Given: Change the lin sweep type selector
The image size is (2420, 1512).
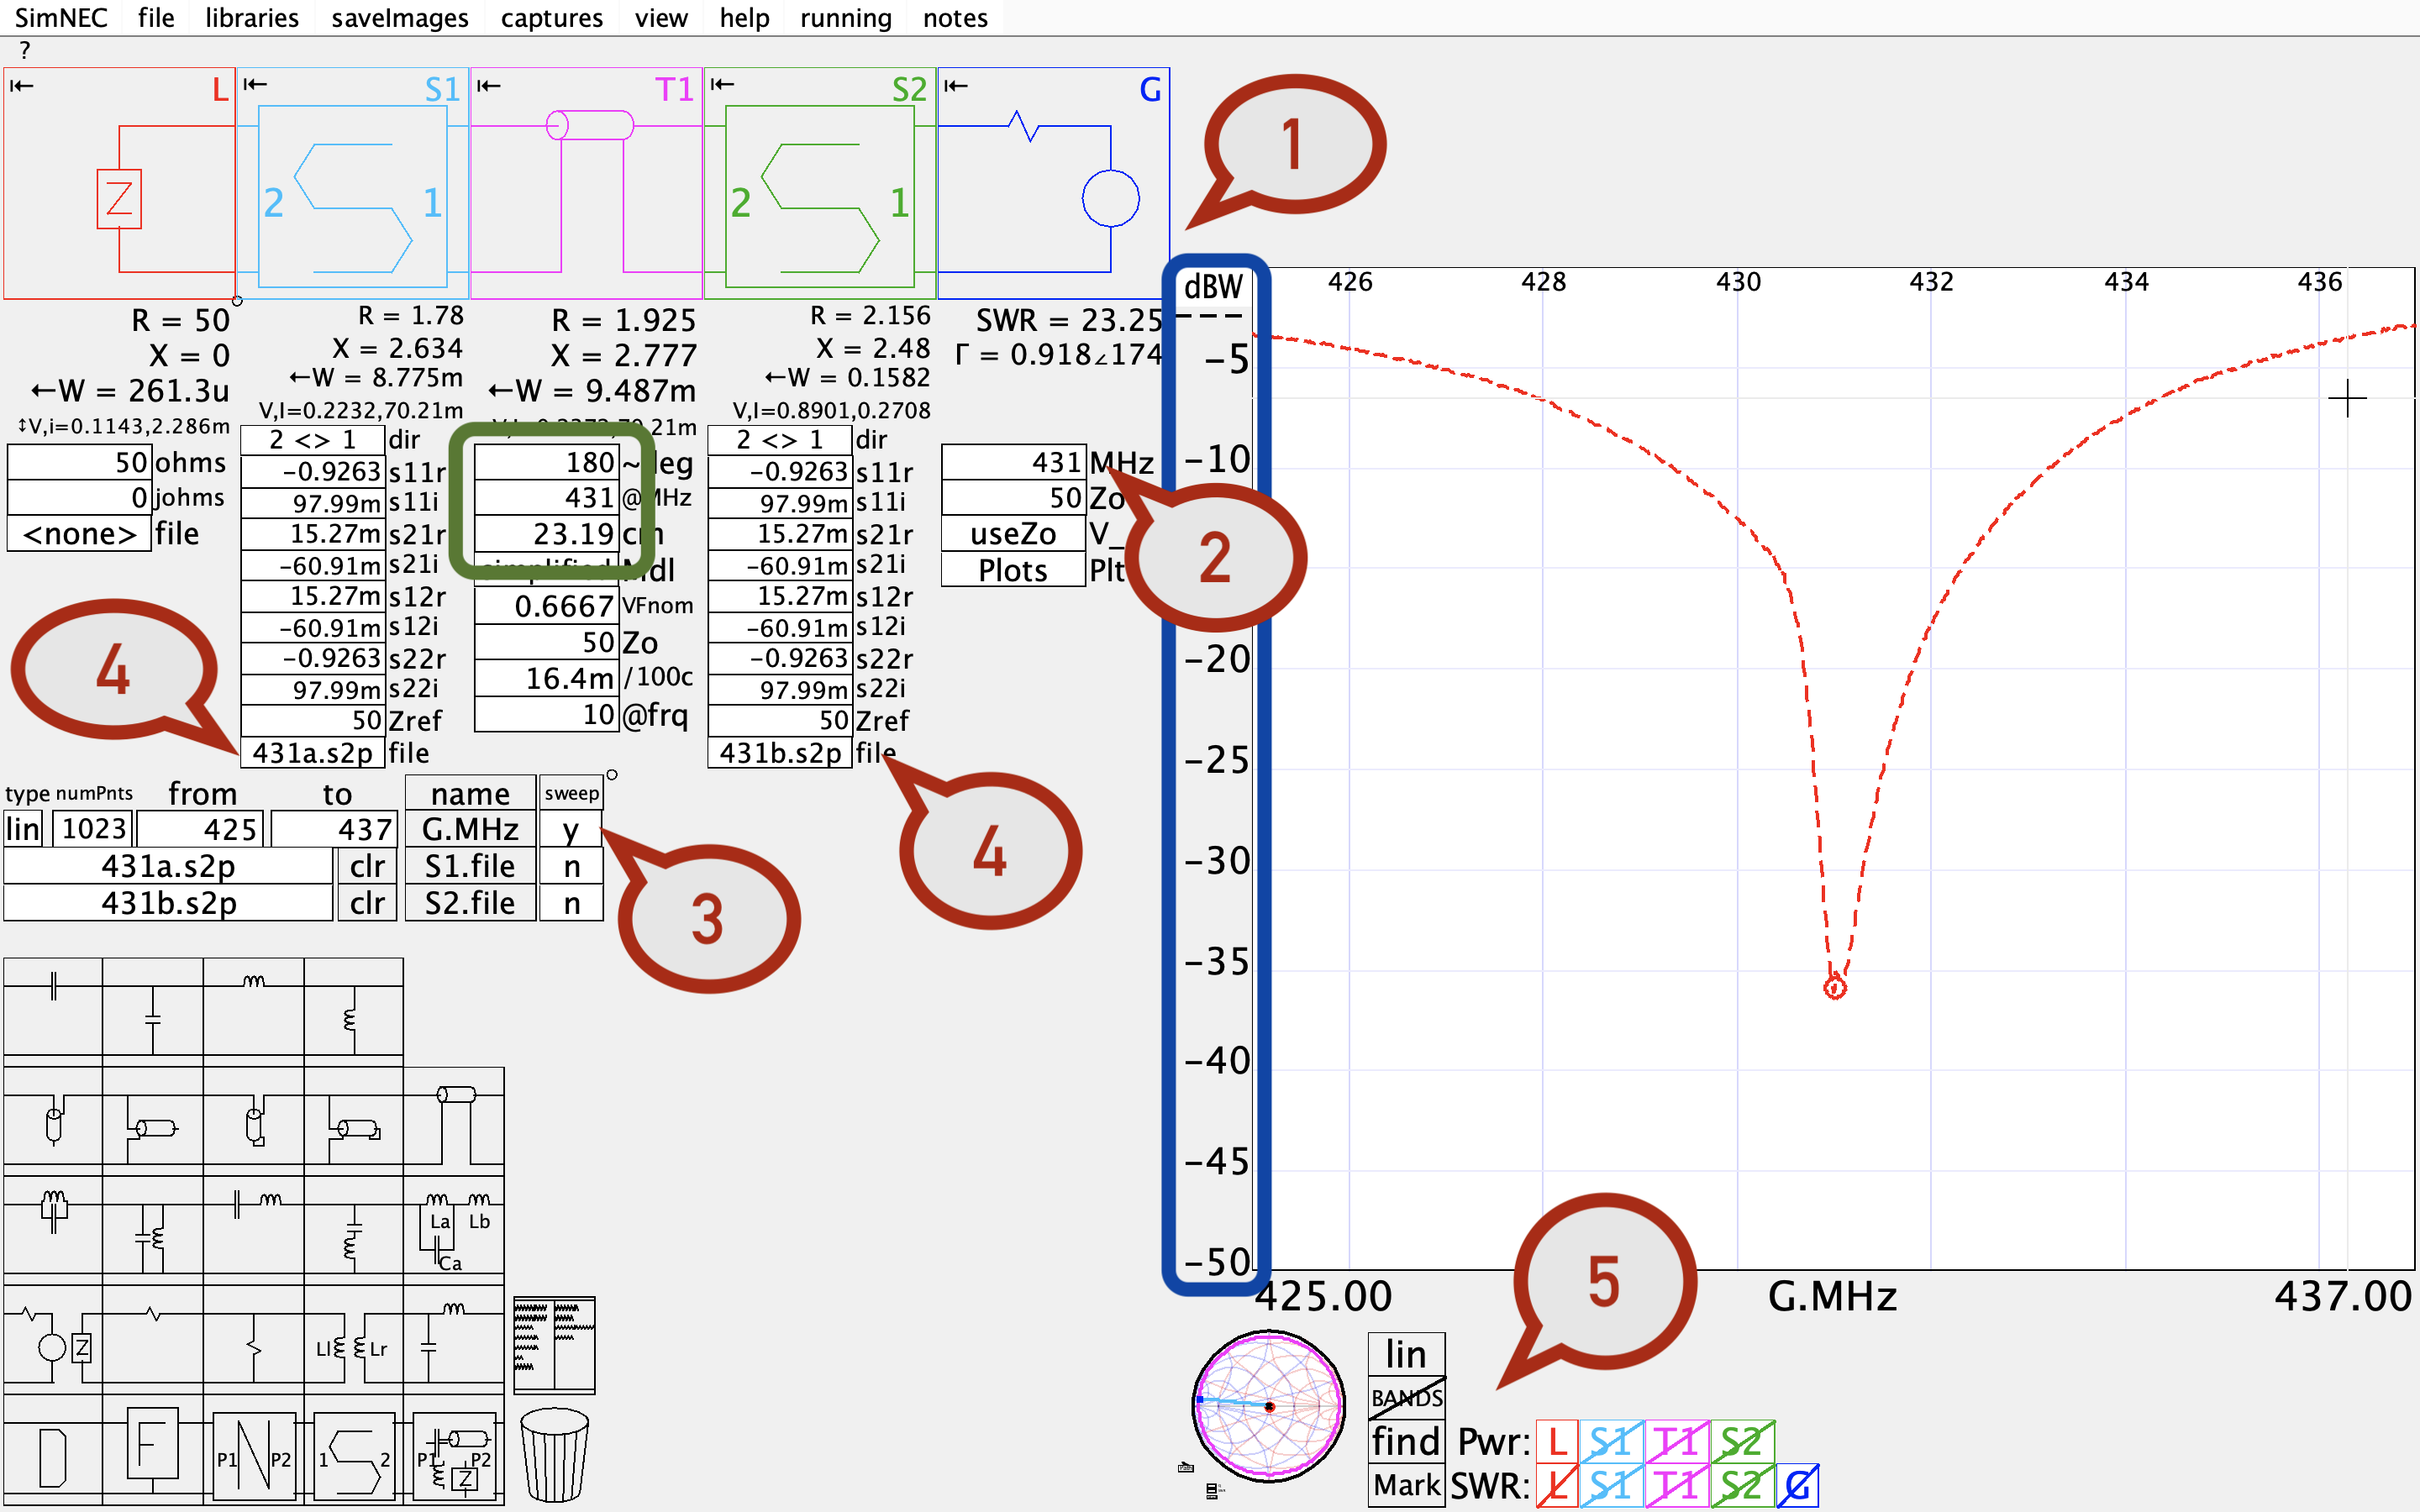Looking at the screenshot, I should [x=23, y=830].
